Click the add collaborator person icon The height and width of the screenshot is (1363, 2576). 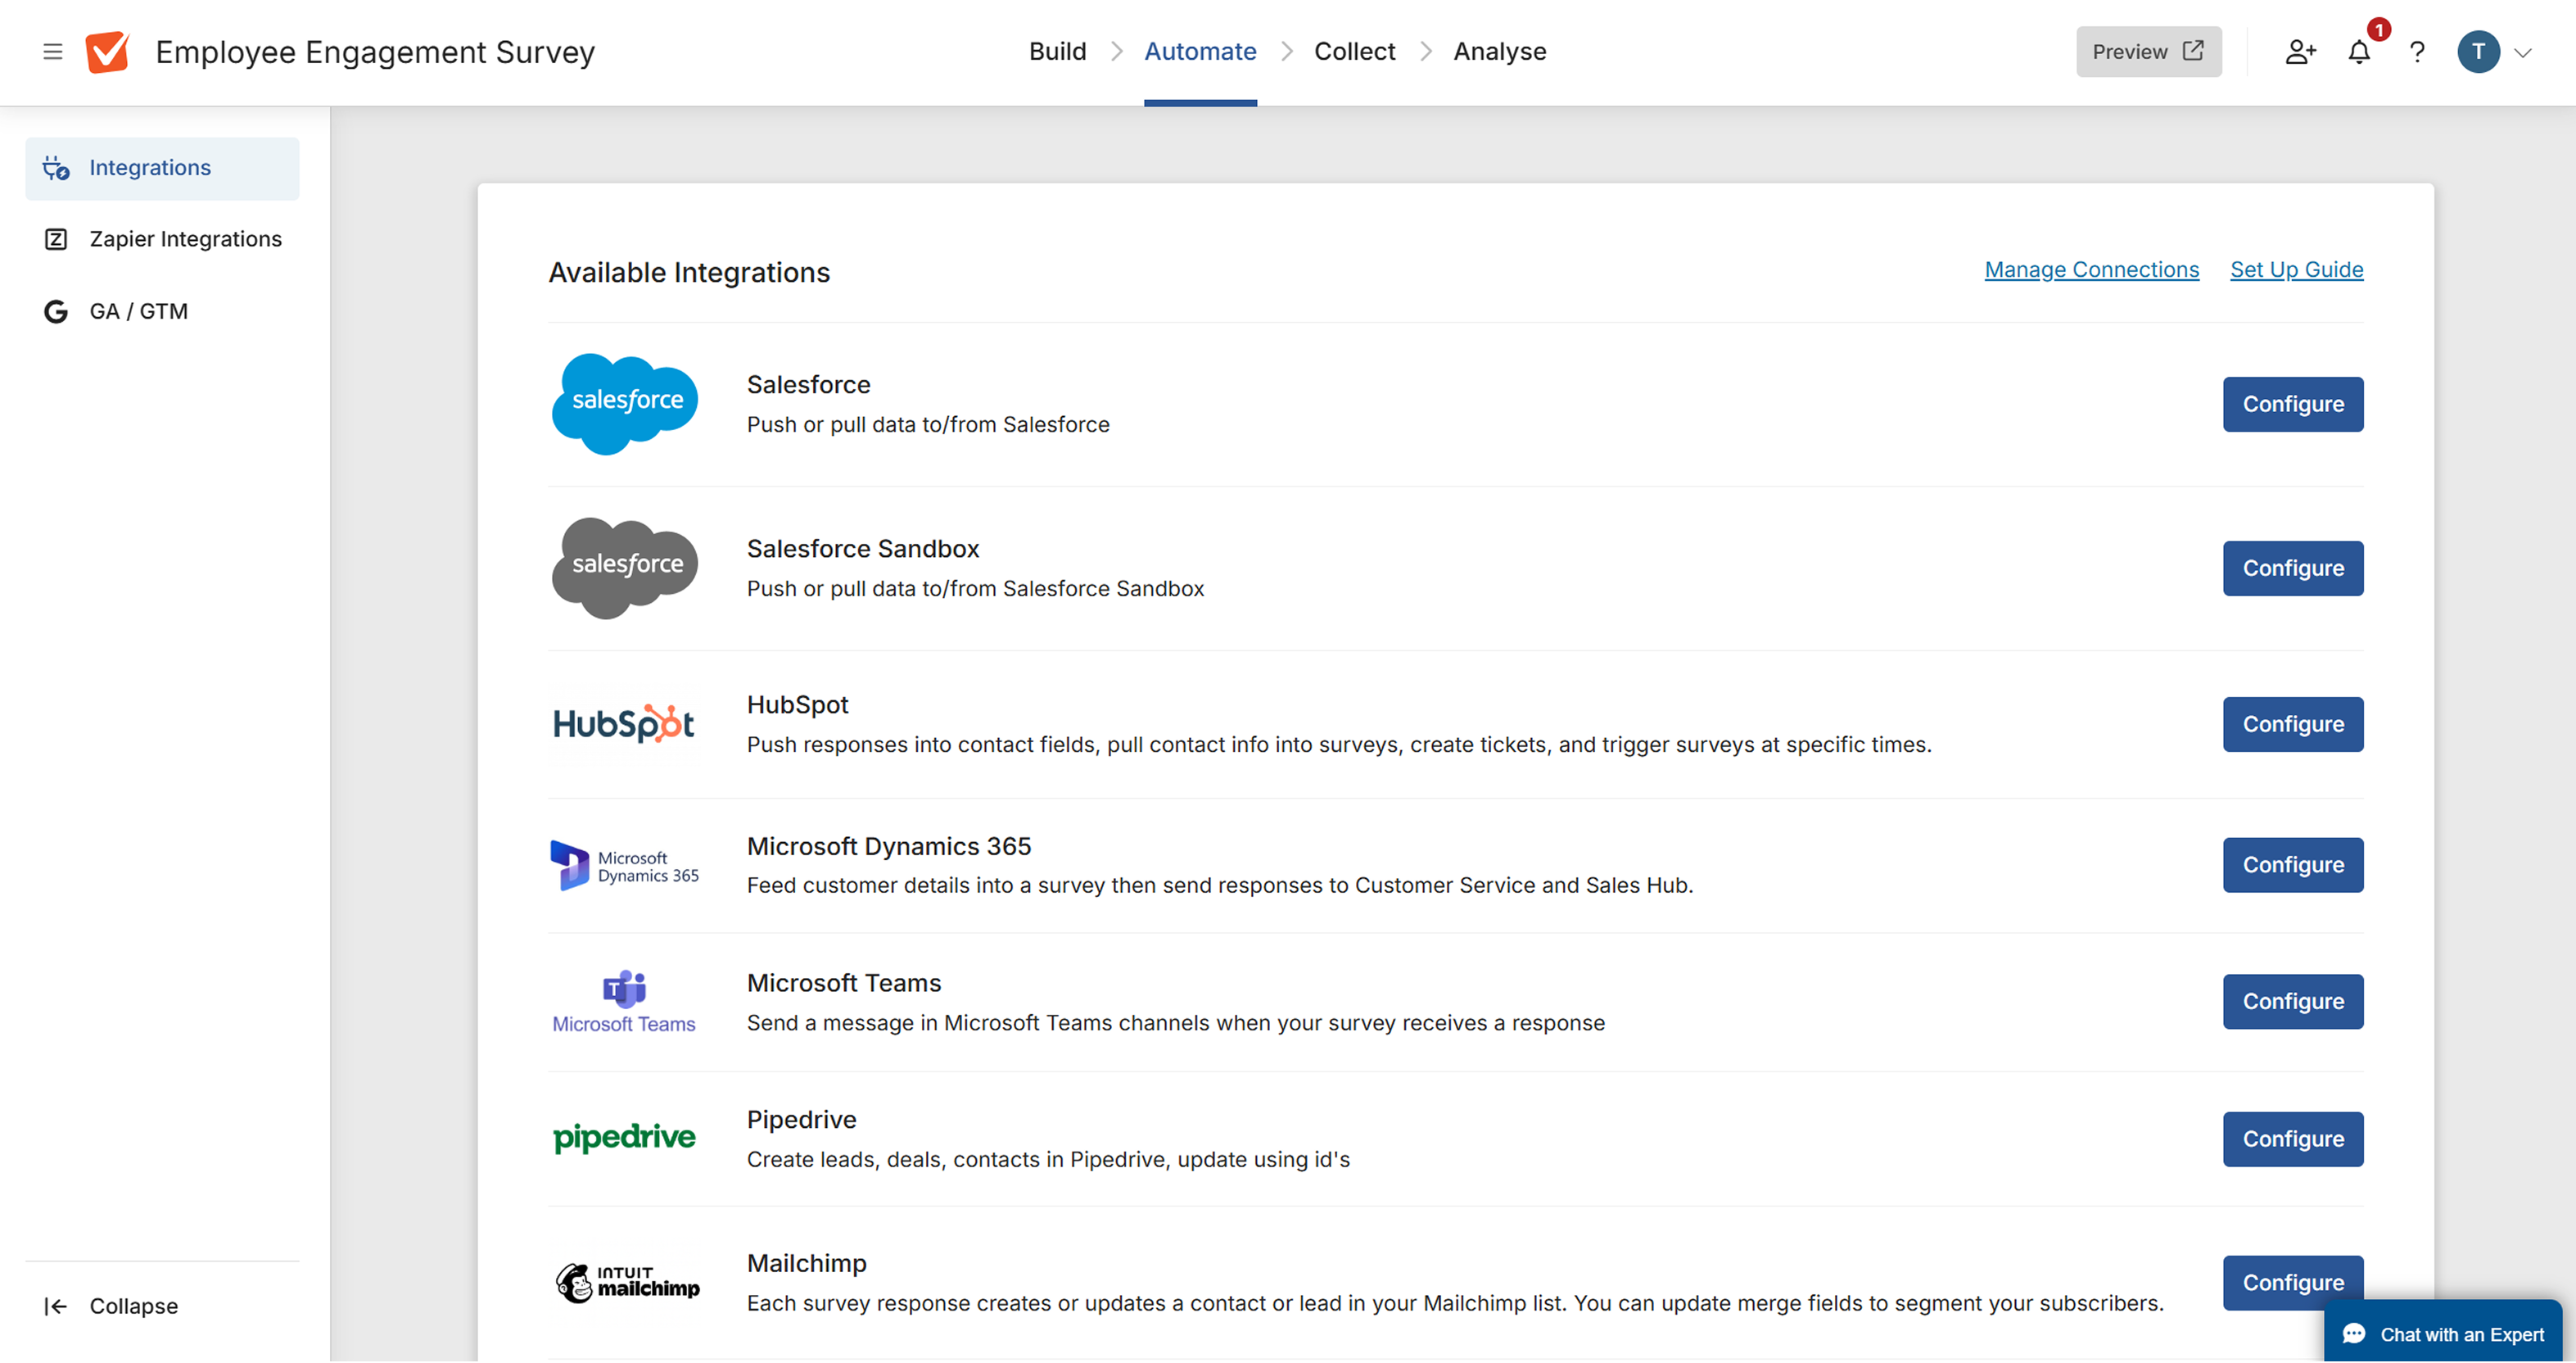point(2300,52)
